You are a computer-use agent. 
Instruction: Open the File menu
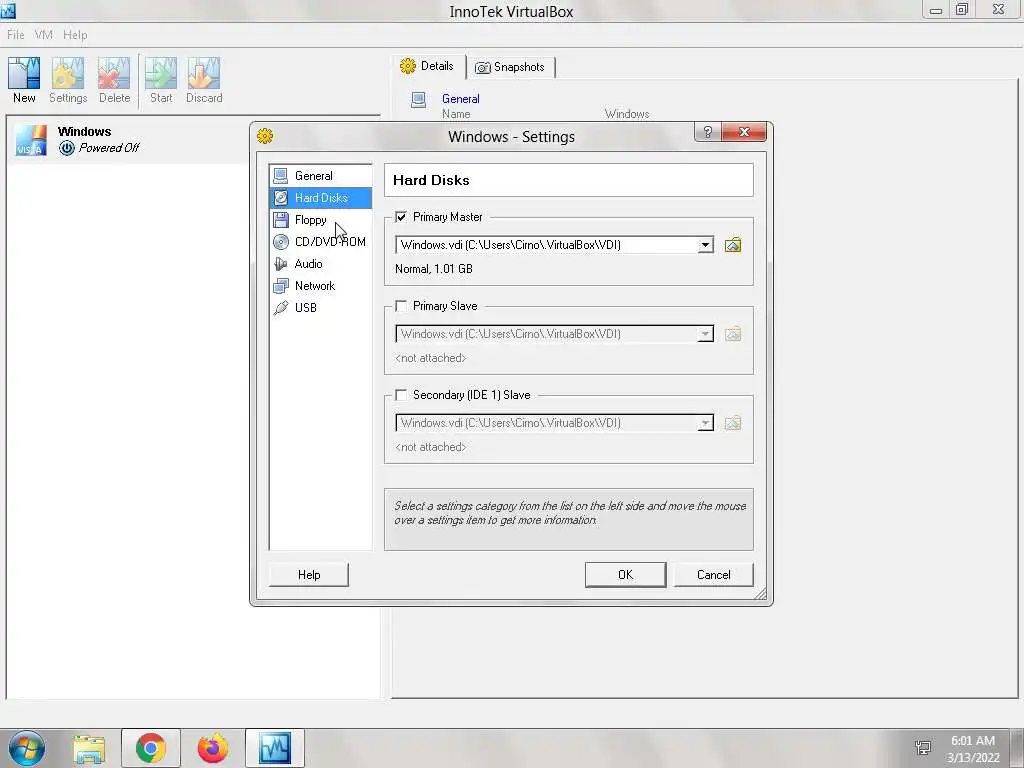(16, 35)
